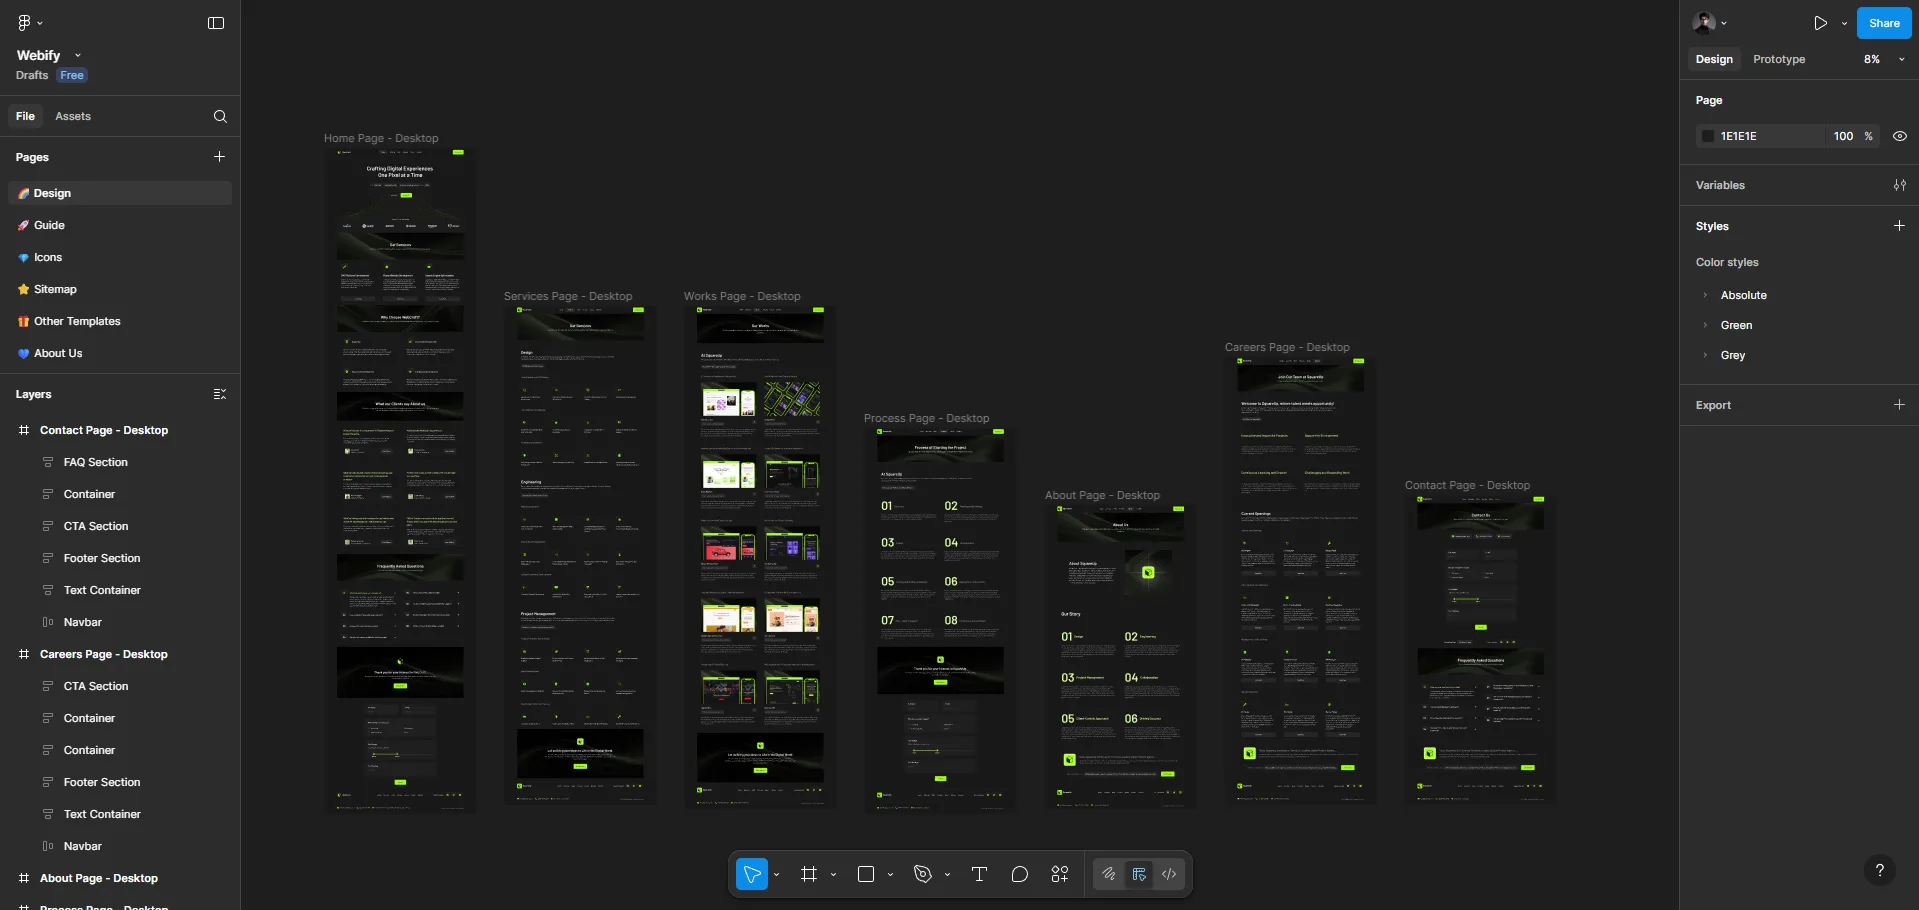1919x910 pixels.
Task: Toggle page color visibility with the eye icon
Action: pyautogui.click(x=1898, y=136)
